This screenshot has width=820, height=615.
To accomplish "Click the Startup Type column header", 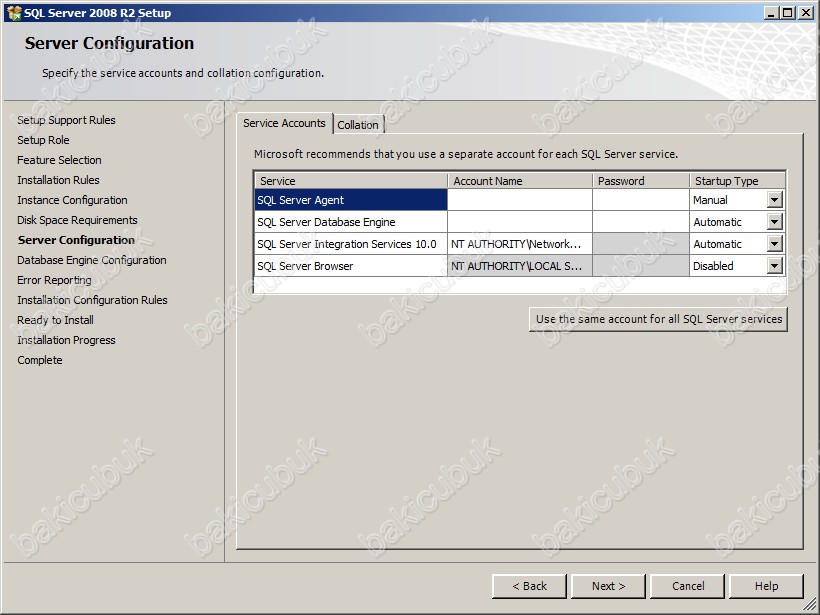I will [737, 181].
